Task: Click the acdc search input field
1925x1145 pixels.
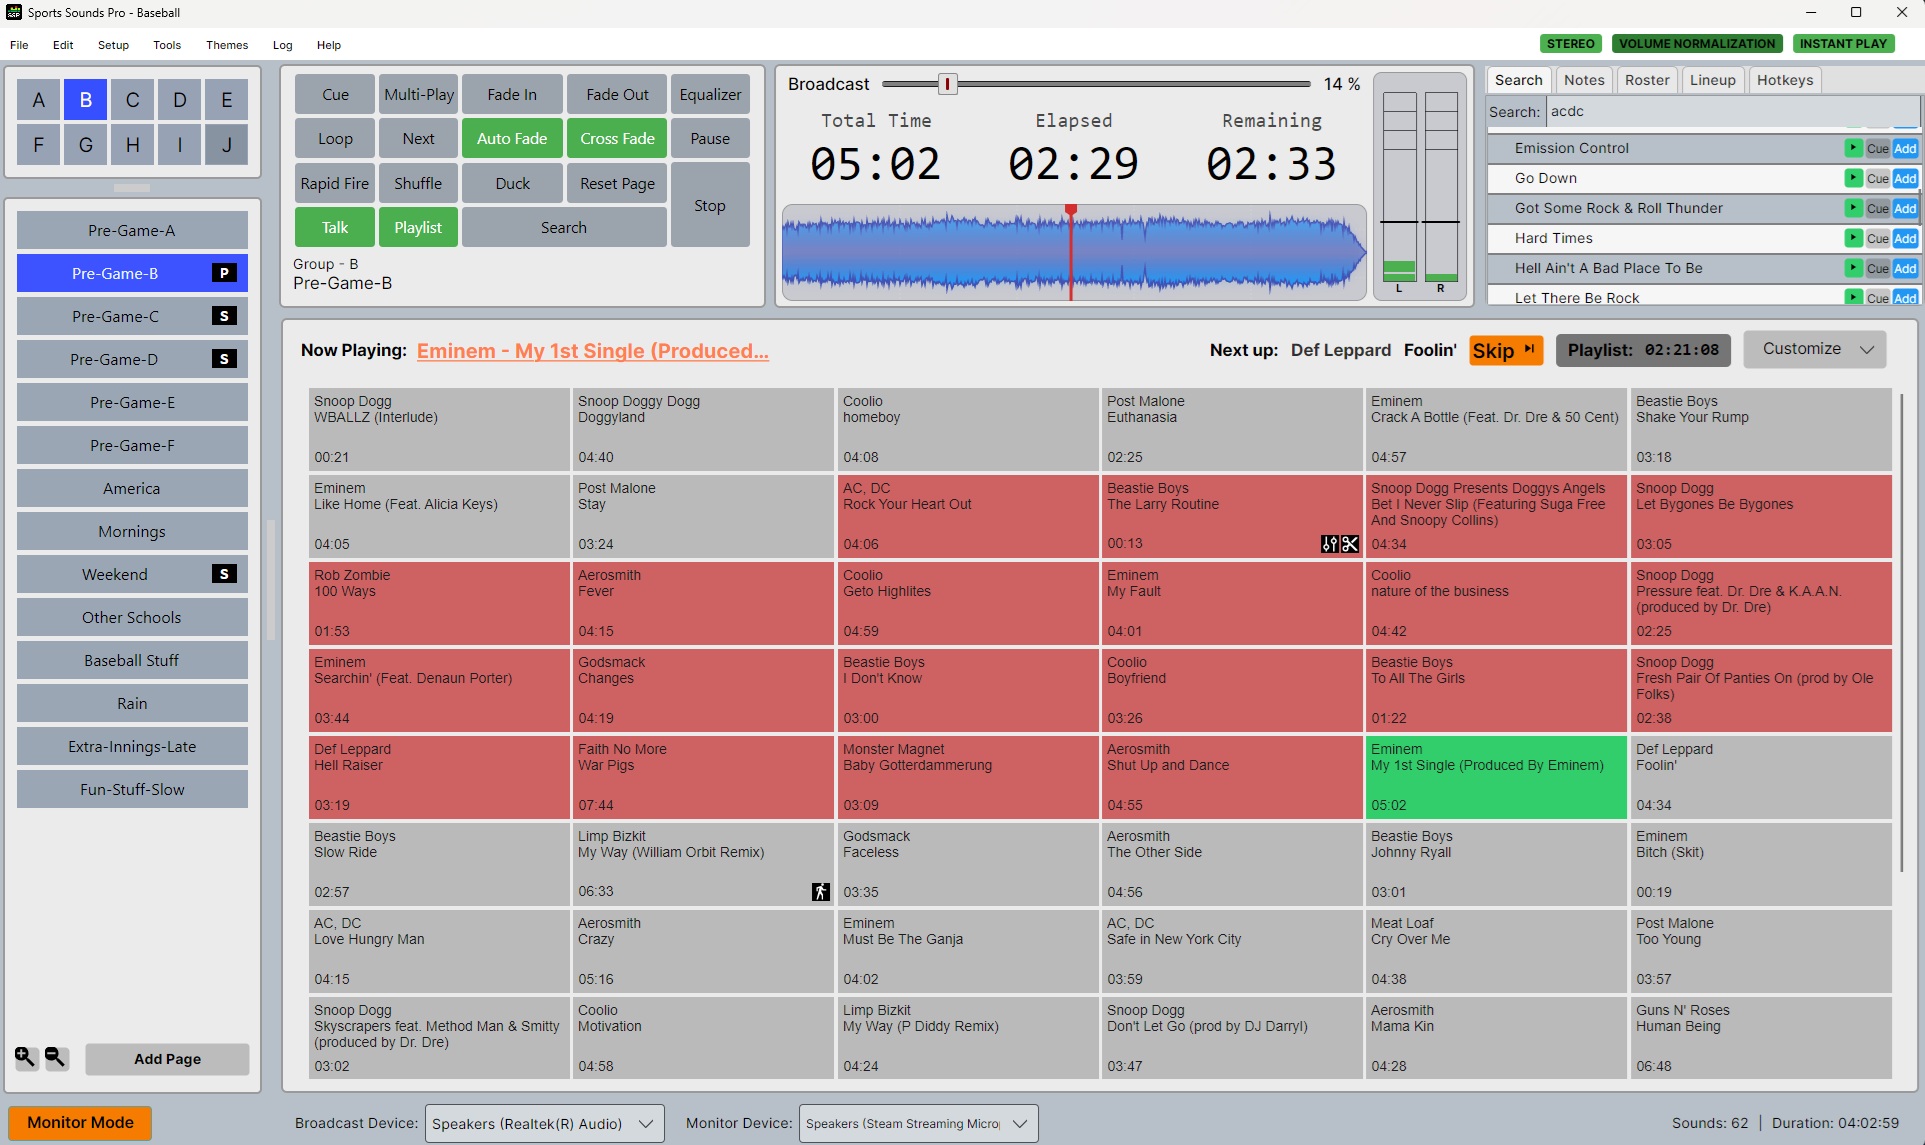Action: click(x=1732, y=112)
